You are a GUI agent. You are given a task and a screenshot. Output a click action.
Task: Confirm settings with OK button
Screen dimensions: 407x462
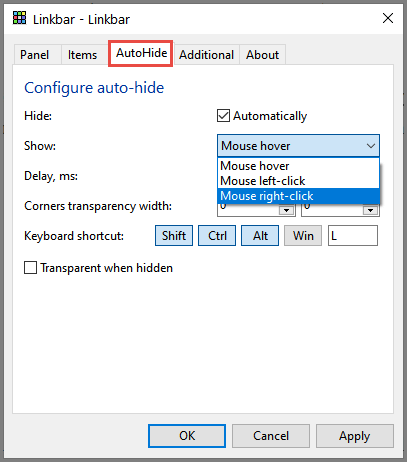(x=187, y=436)
